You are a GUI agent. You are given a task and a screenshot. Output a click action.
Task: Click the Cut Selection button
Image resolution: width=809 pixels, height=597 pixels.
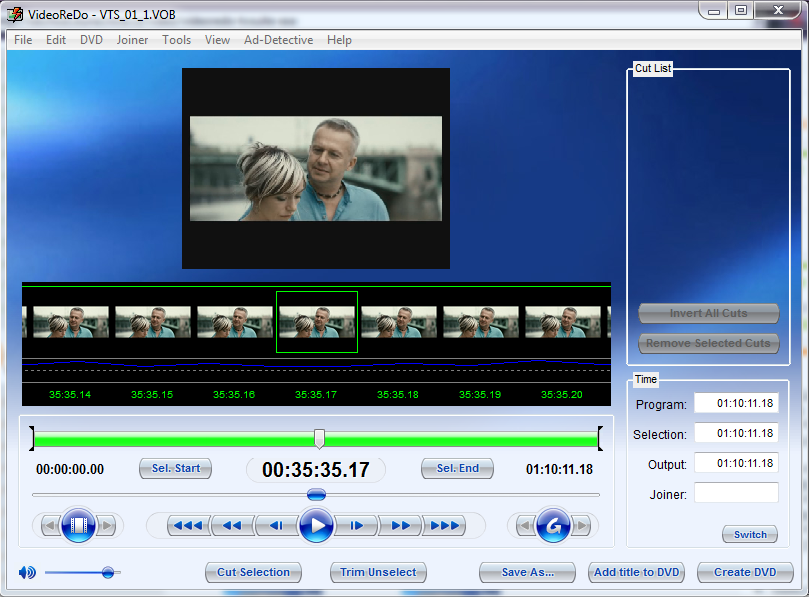(x=253, y=572)
